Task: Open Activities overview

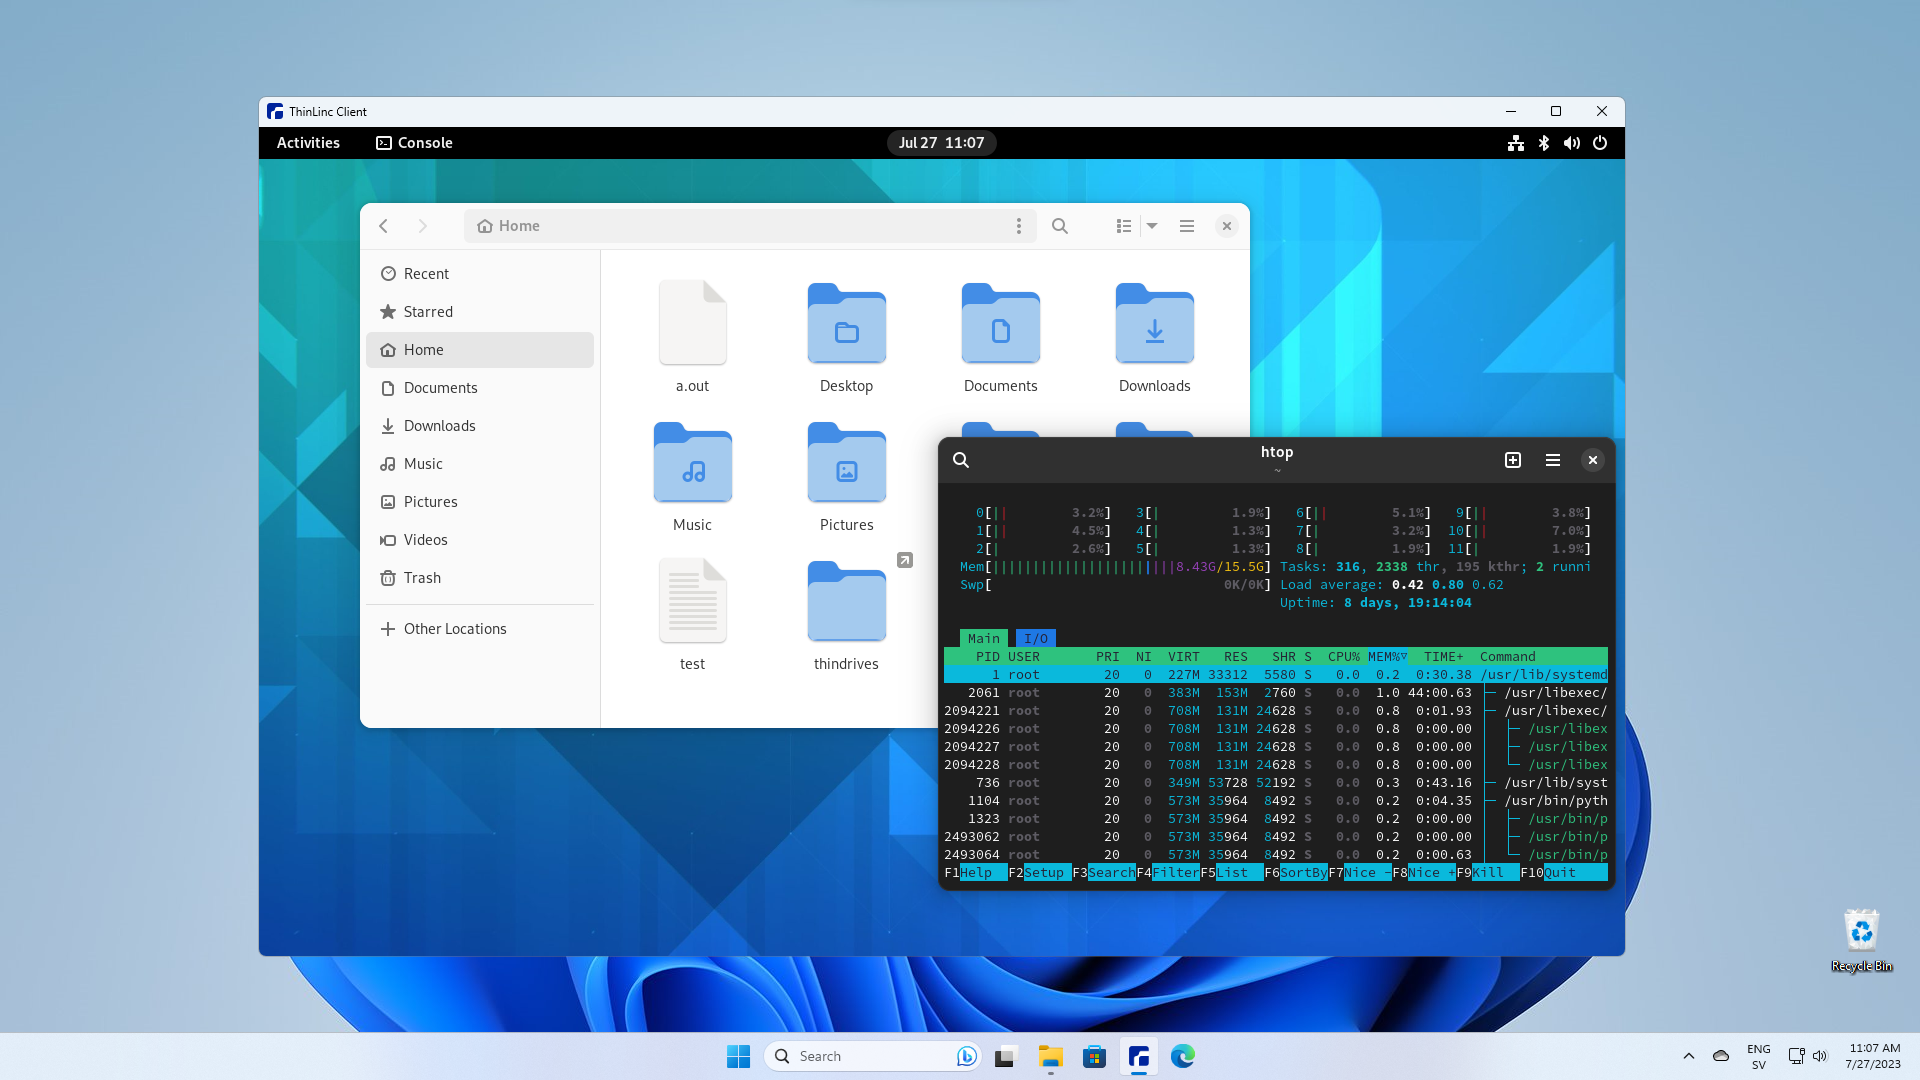Action: click(x=308, y=143)
